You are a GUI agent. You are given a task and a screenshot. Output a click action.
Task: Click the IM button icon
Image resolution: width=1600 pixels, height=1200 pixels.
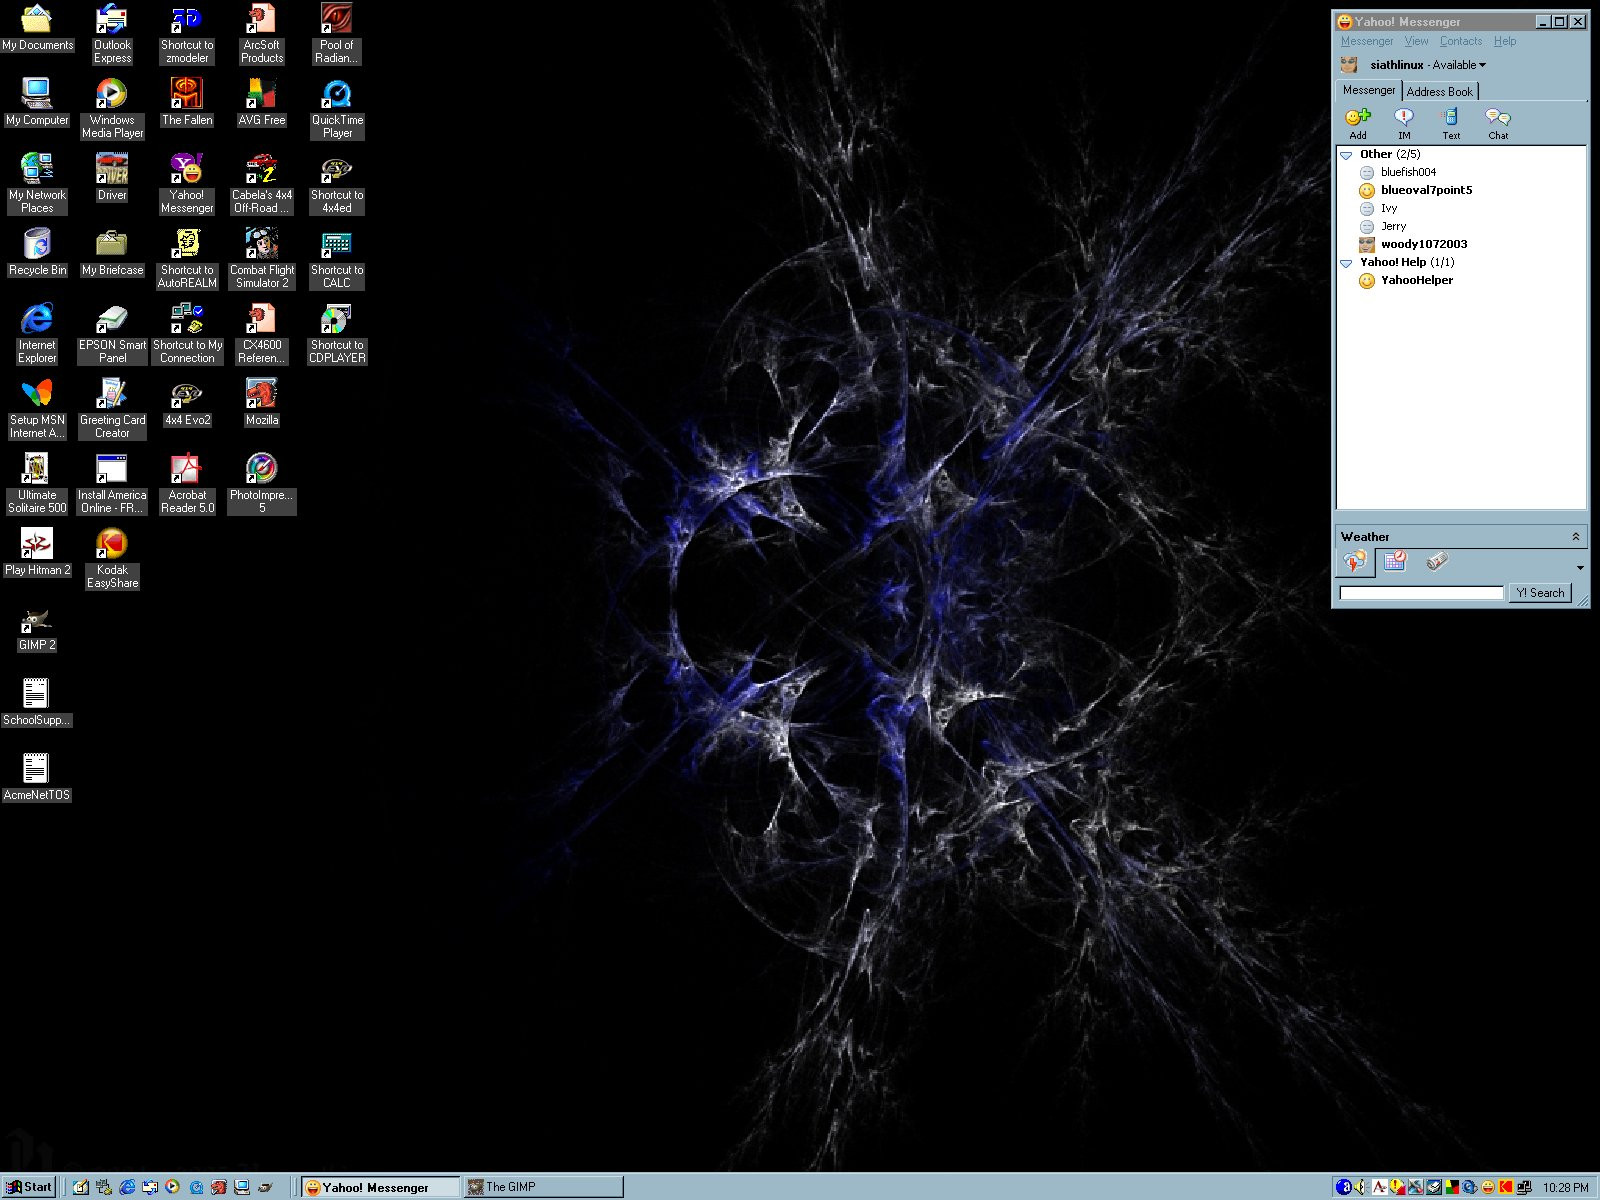(x=1404, y=118)
